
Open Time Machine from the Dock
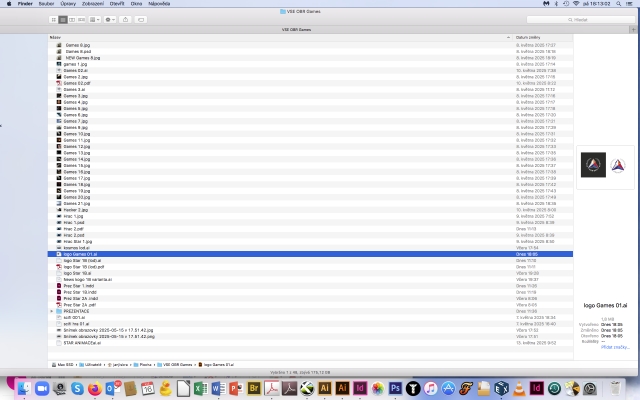click(x=554, y=389)
